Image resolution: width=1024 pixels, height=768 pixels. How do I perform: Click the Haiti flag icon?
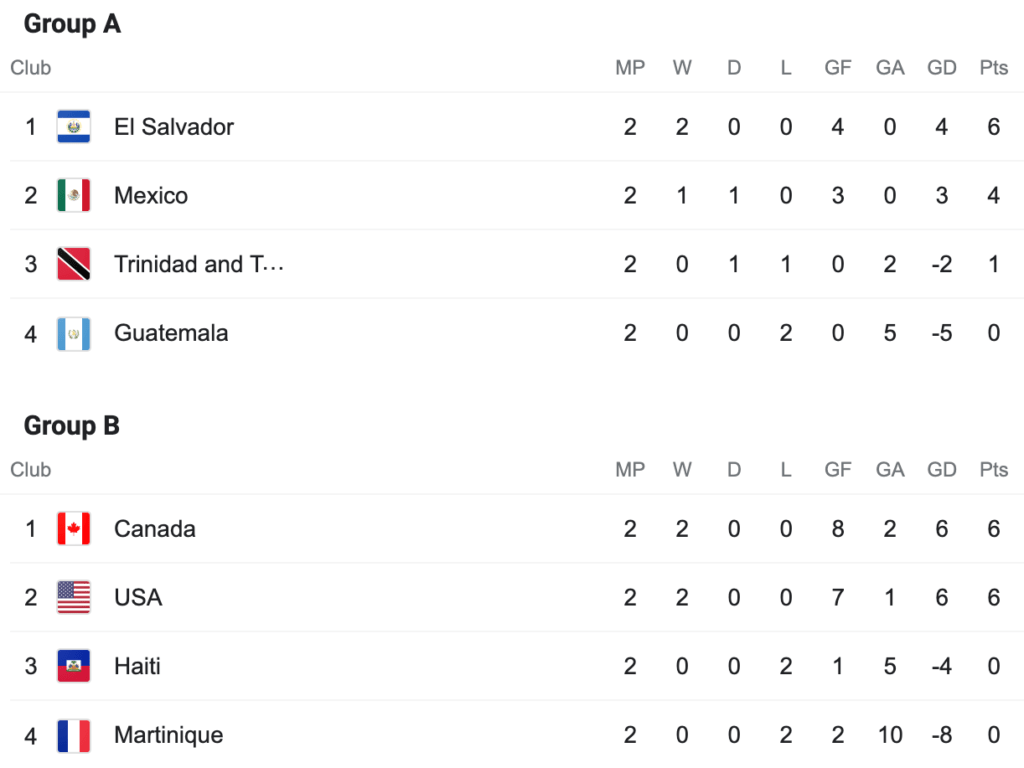[74, 667]
